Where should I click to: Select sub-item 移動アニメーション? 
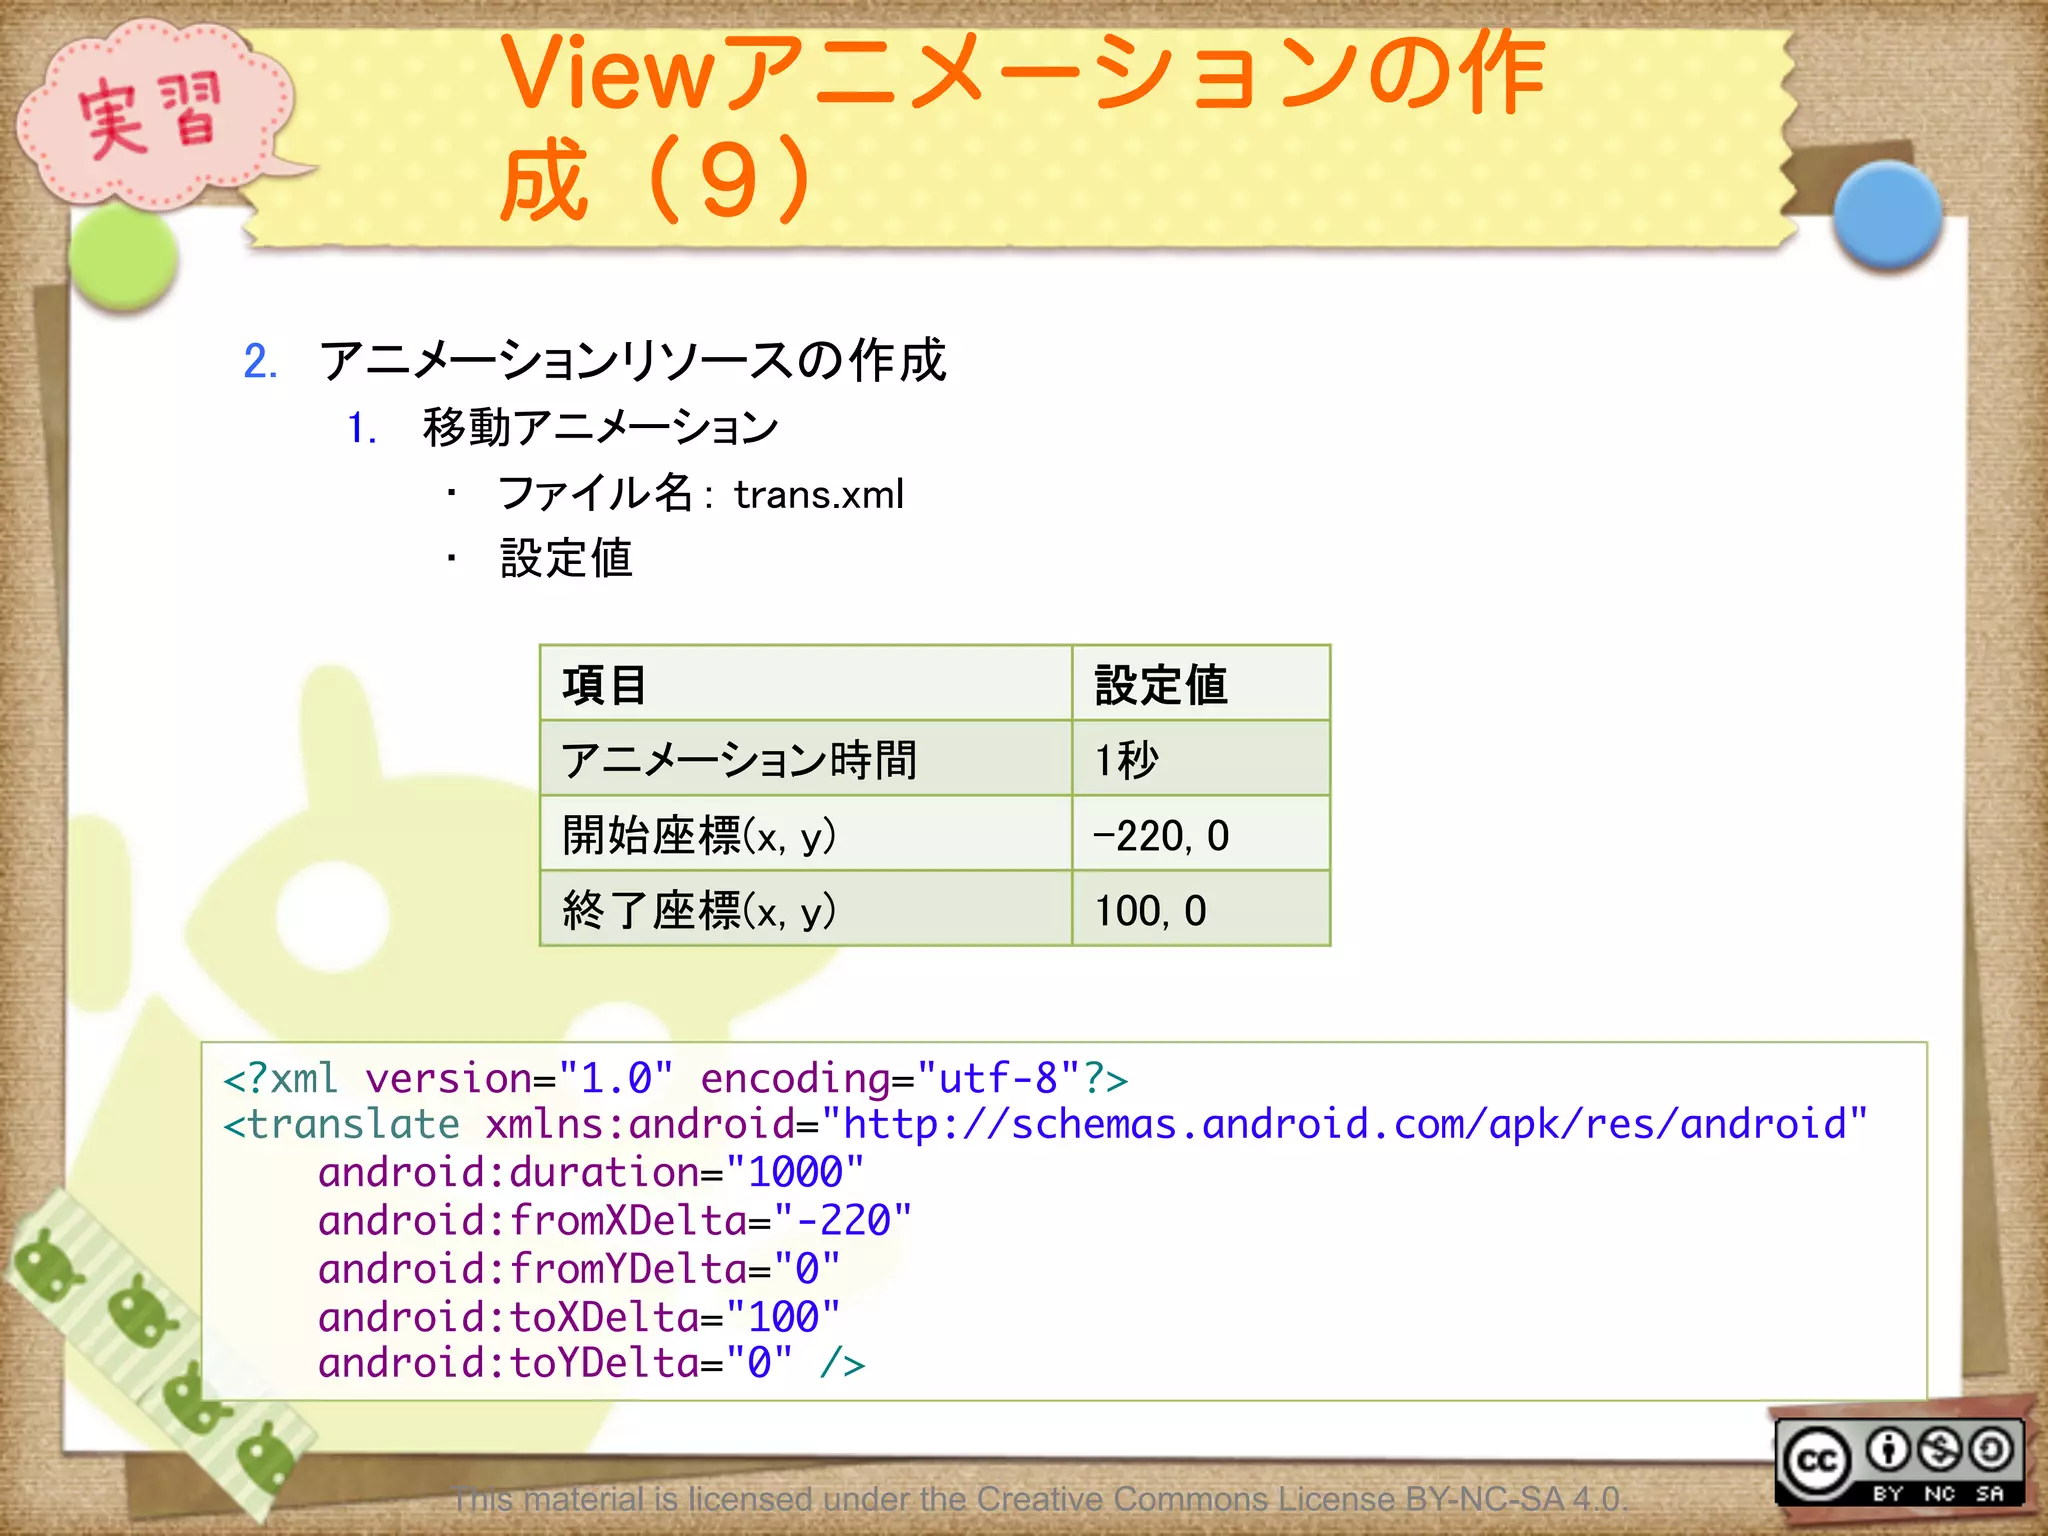click(x=600, y=427)
